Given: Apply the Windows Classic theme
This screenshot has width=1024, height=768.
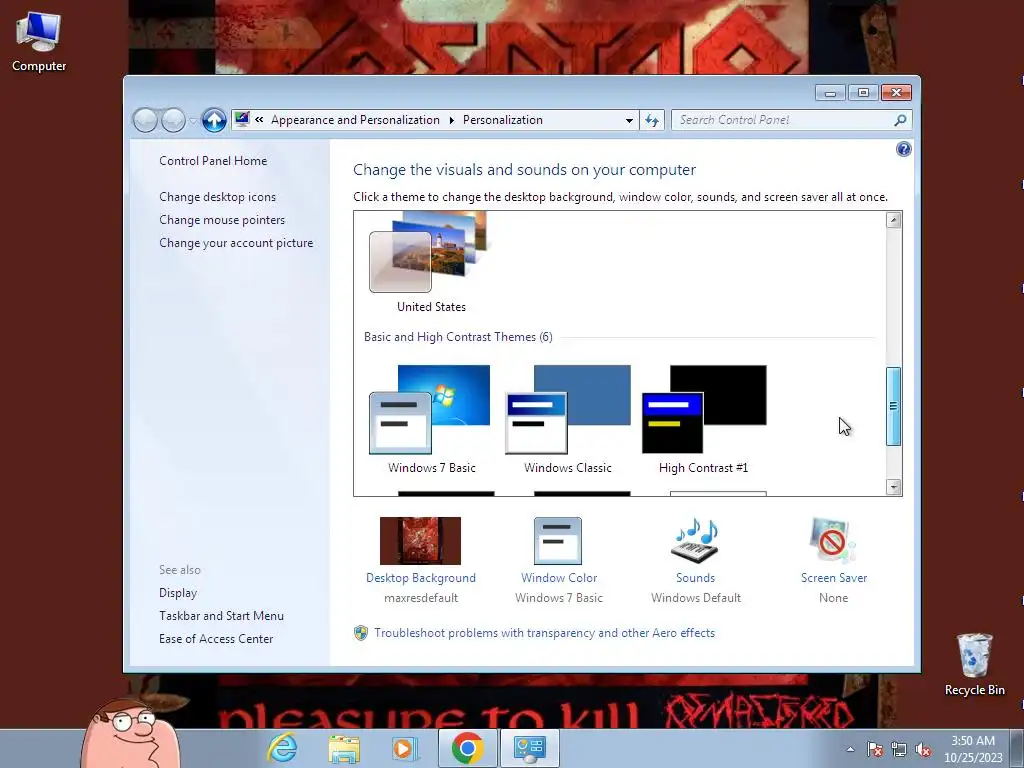Looking at the screenshot, I should [x=568, y=409].
